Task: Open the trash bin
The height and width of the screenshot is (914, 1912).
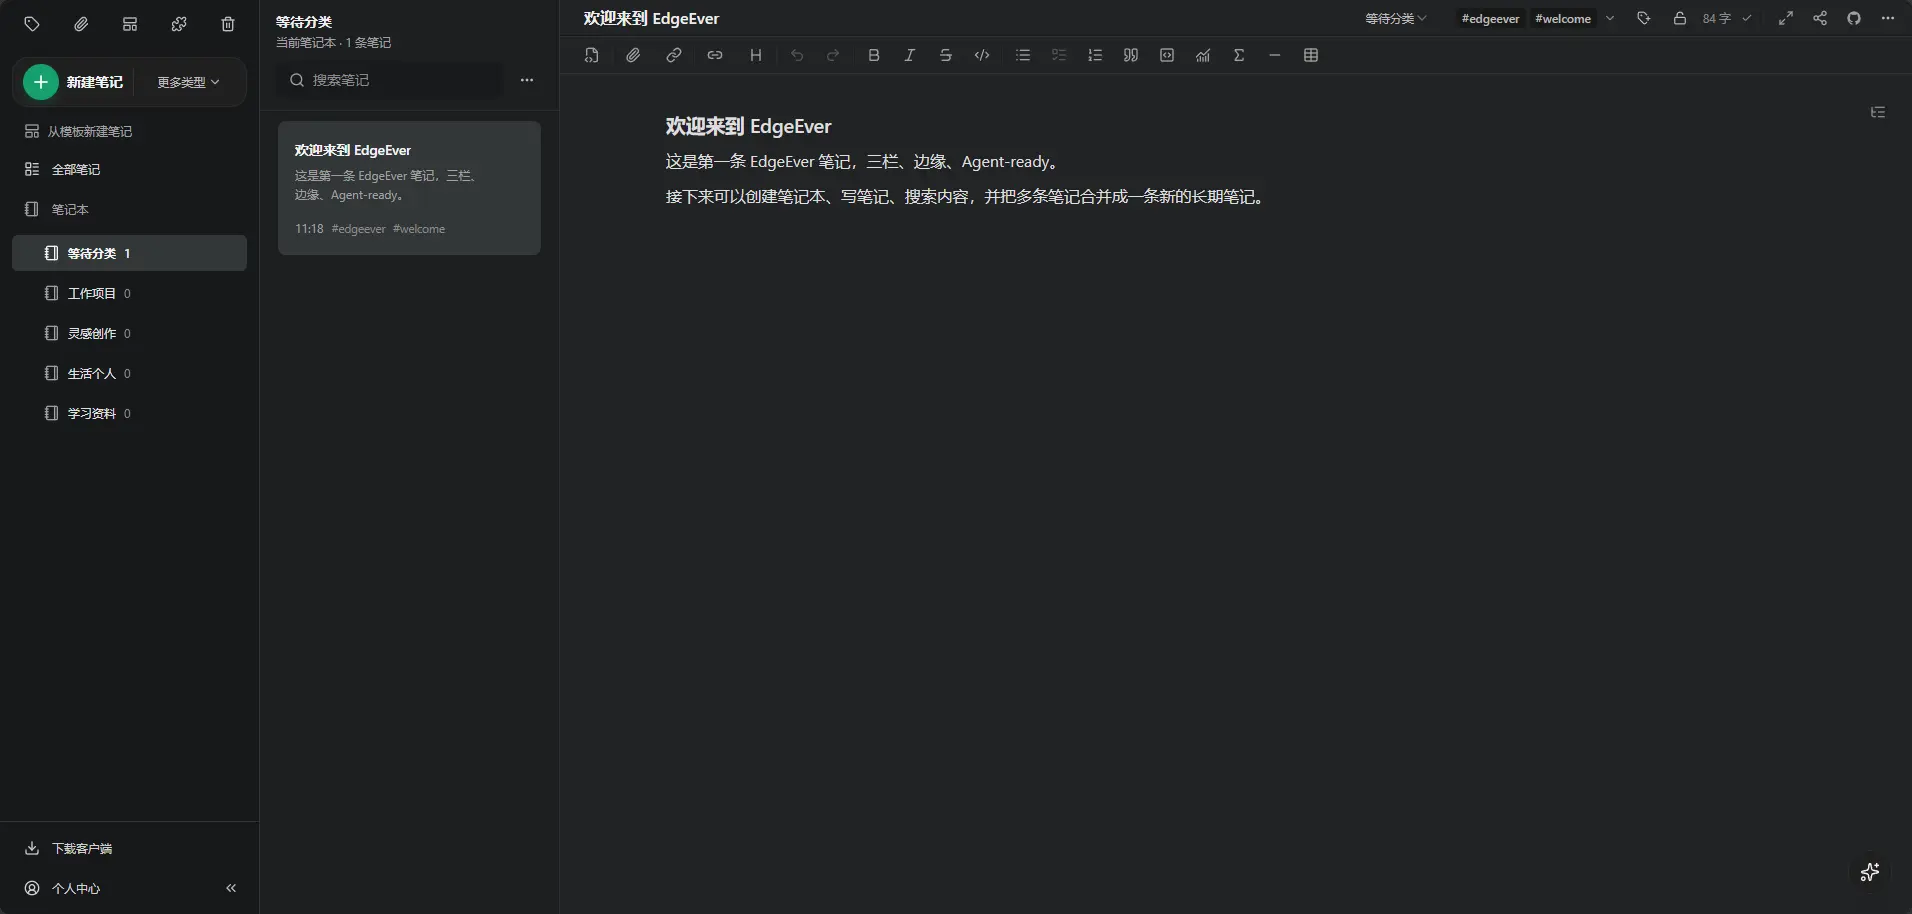Action: click(x=228, y=24)
